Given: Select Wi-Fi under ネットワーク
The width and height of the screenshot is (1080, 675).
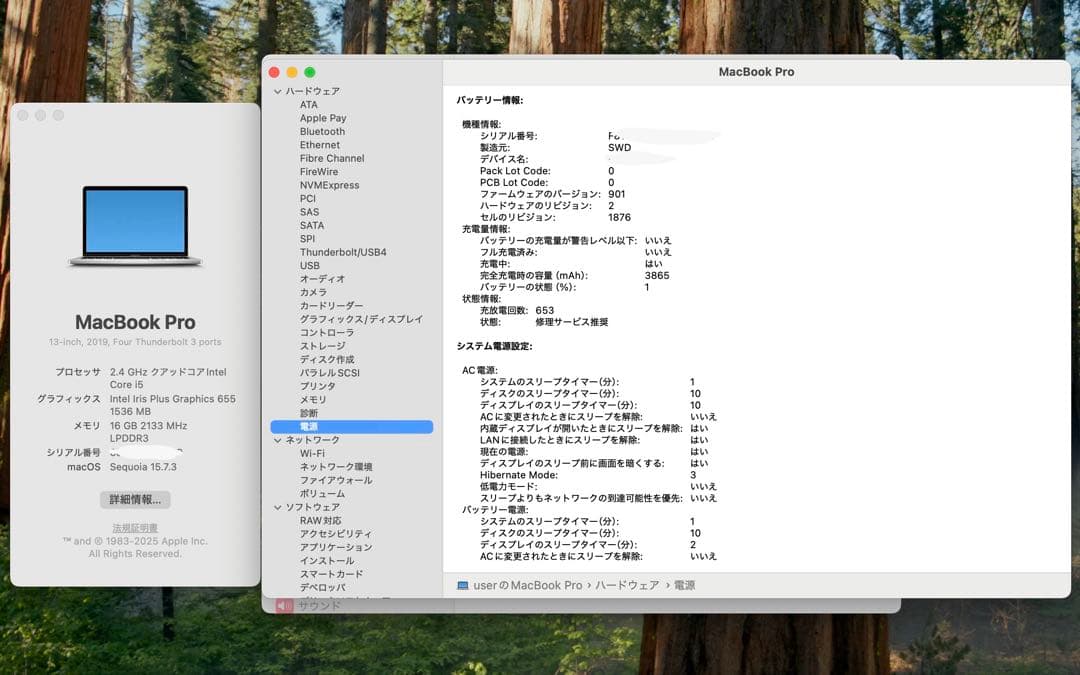Looking at the screenshot, I should (312, 453).
